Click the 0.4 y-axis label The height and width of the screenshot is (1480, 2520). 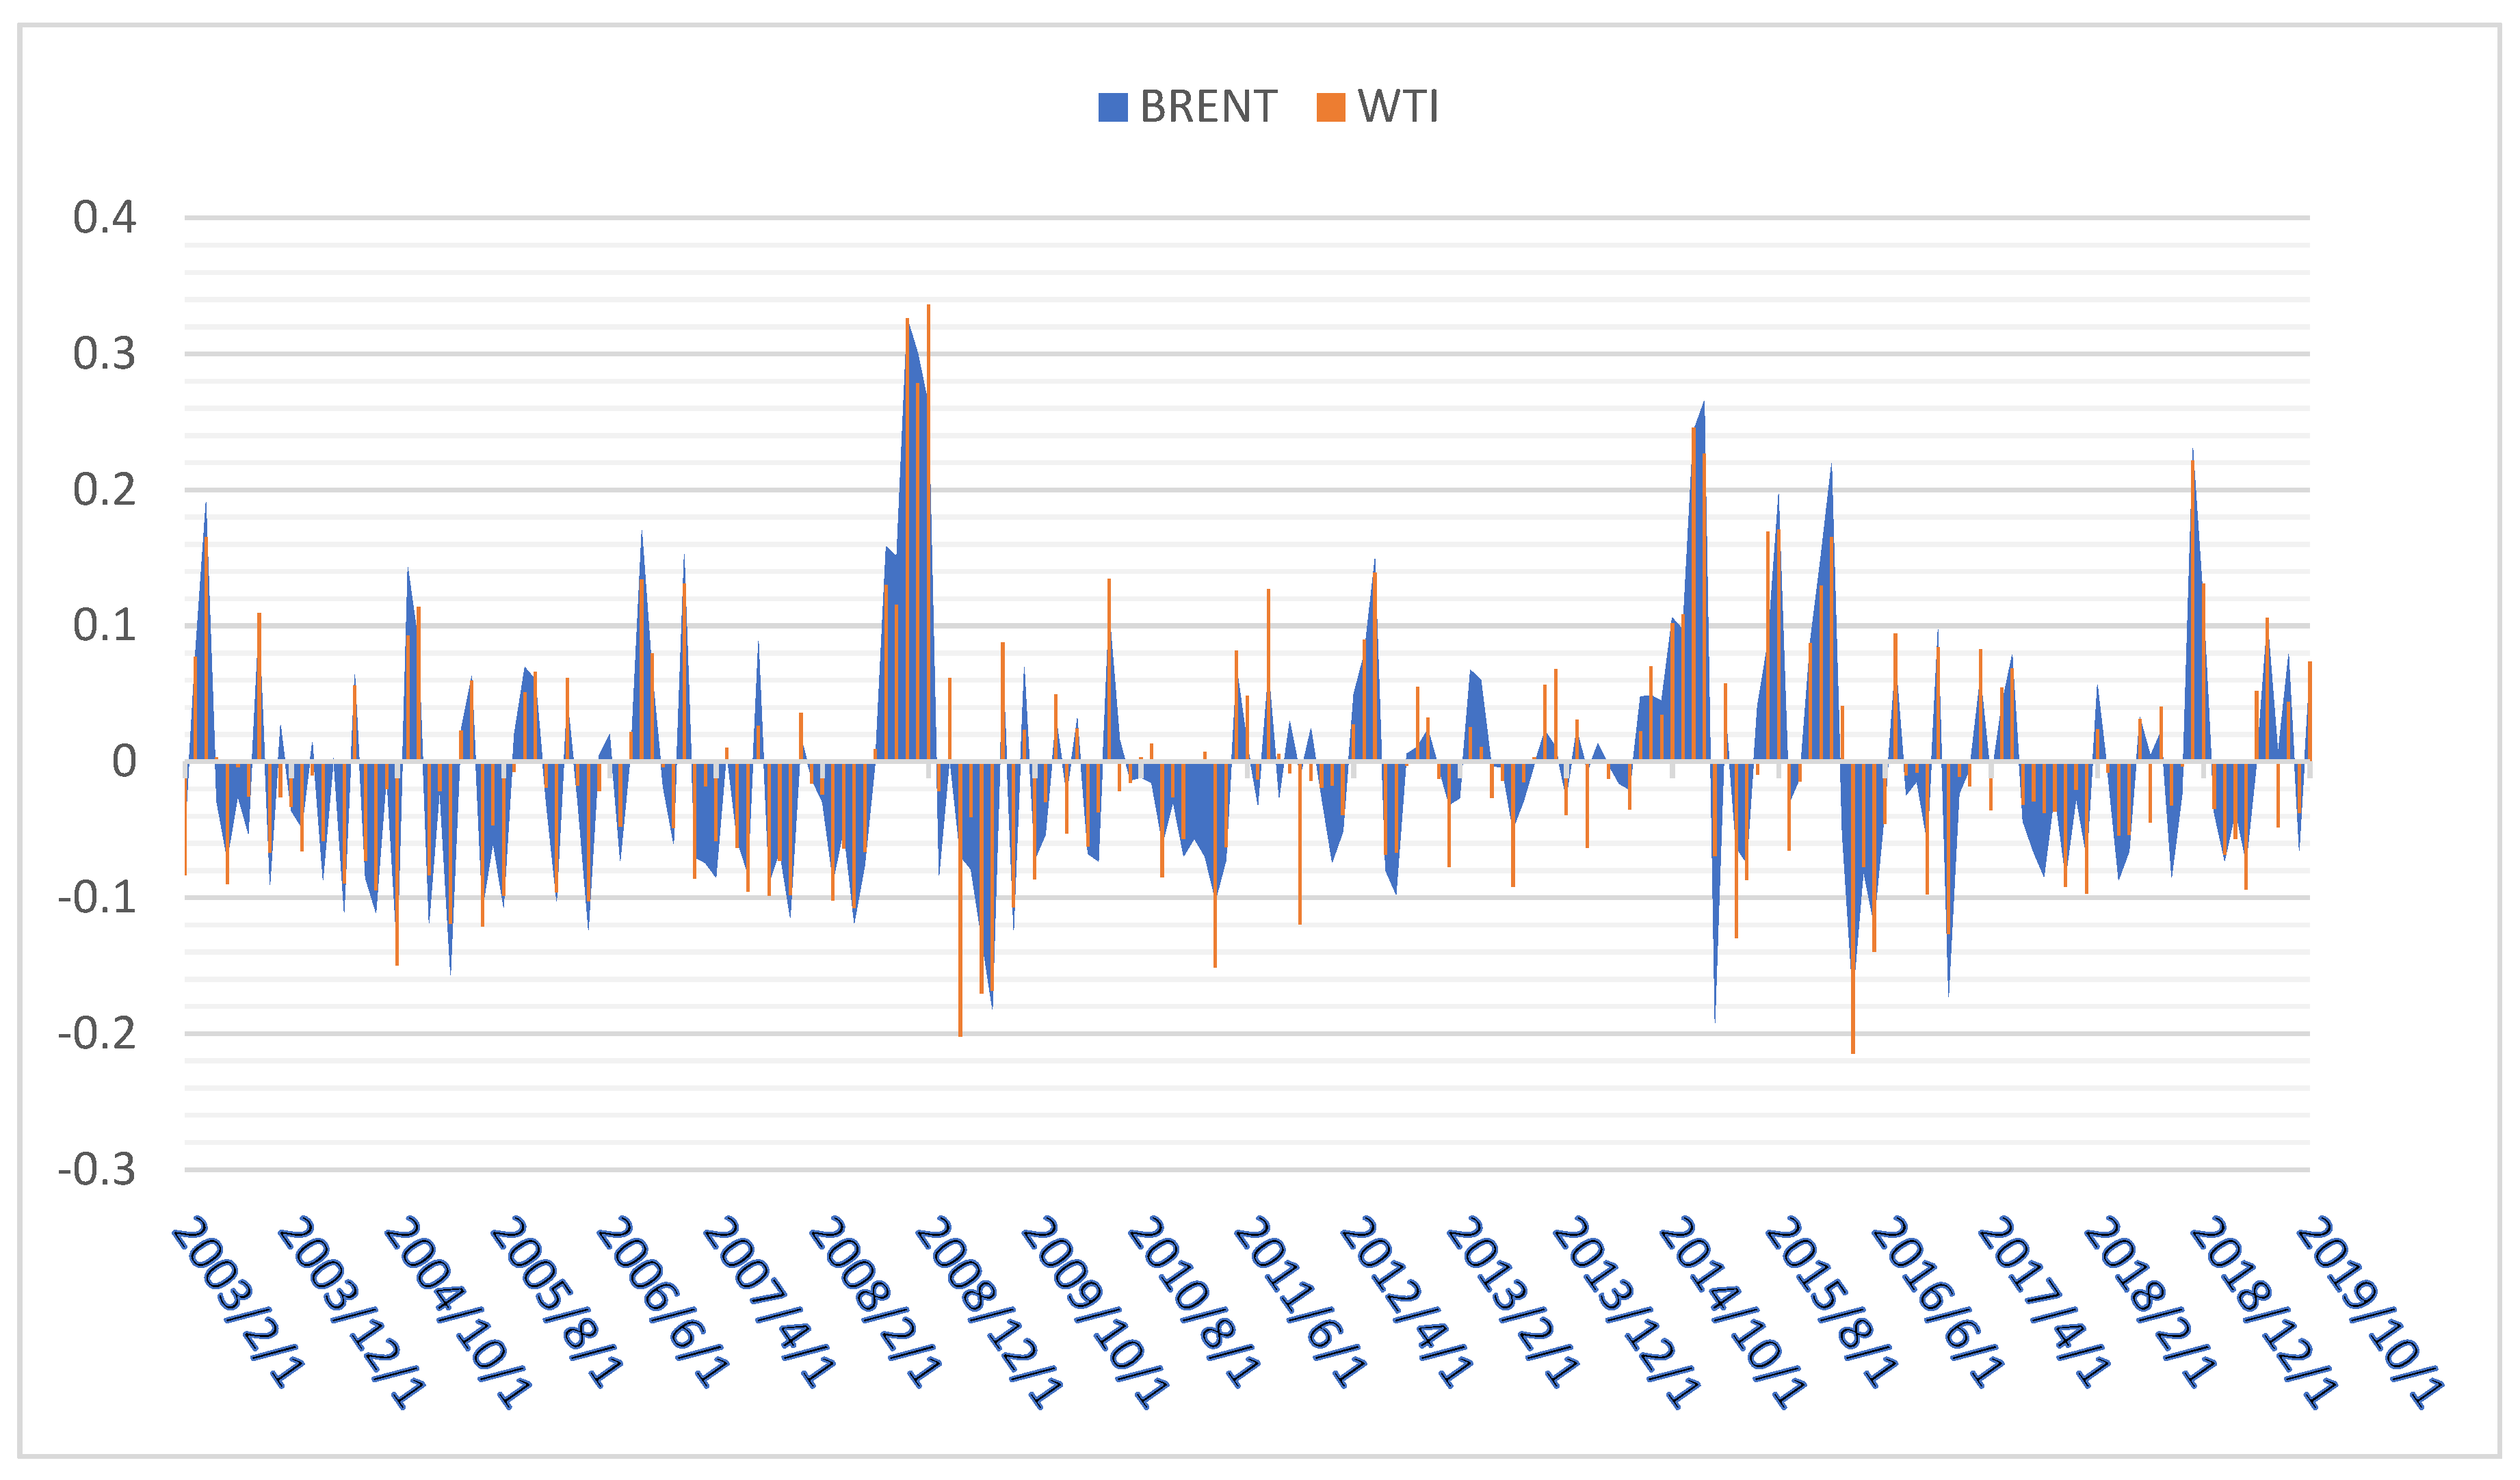[x=104, y=218]
